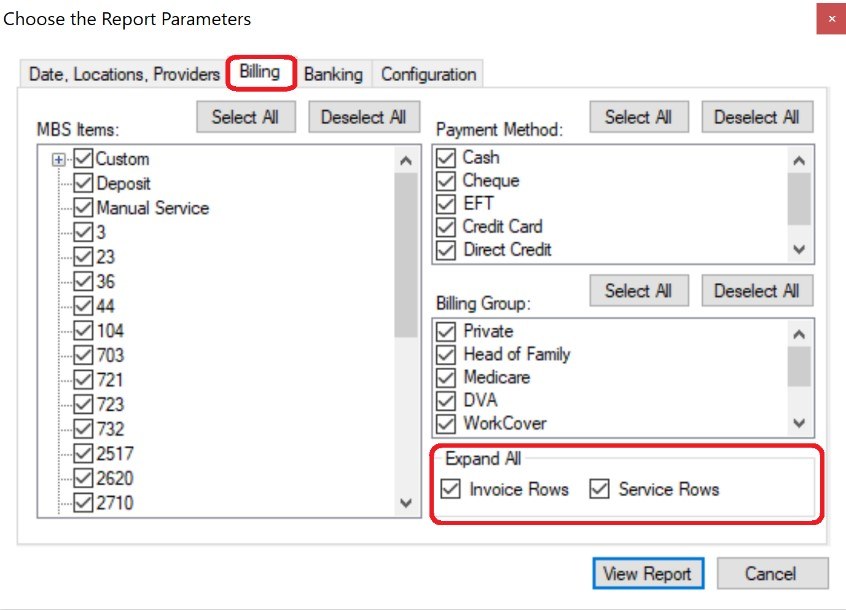846x610 pixels.
Task: Disable Expand All Service Rows
Action: 599,489
